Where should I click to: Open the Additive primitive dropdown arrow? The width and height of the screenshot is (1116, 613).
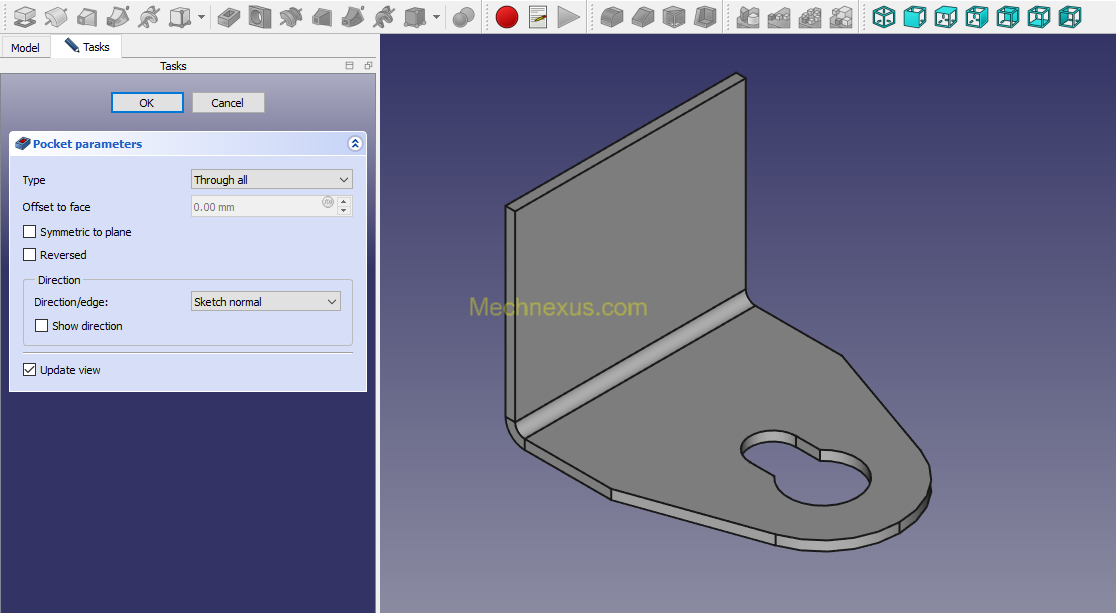pyautogui.click(x=201, y=16)
